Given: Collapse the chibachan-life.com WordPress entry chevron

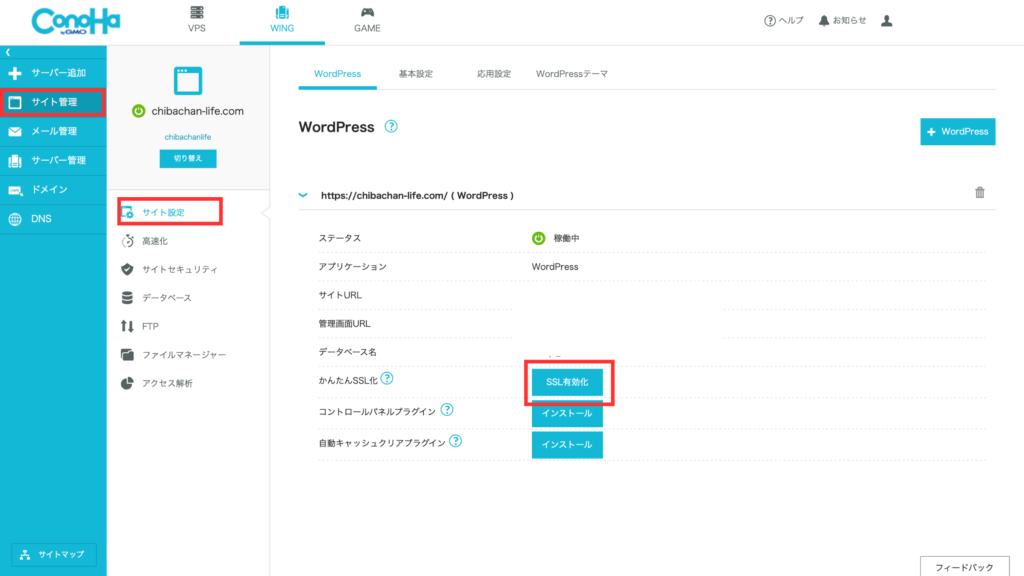Looking at the screenshot, I should coord(303,195).
